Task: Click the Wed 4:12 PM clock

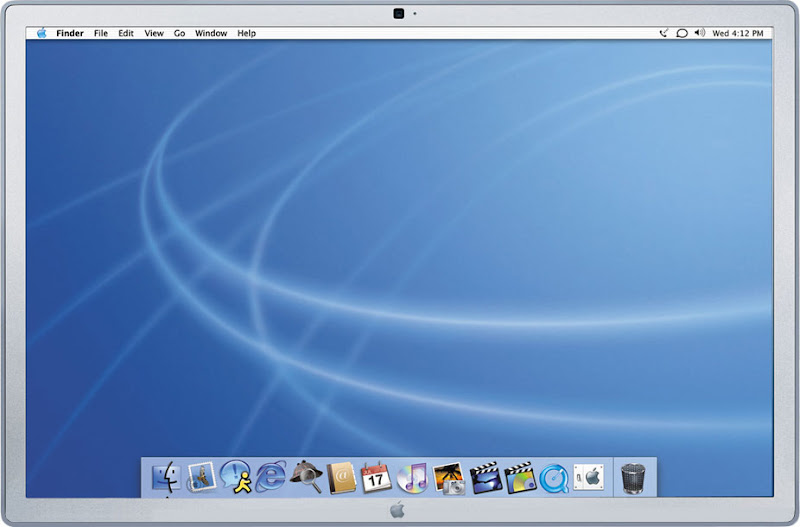Action: coord(738,33)
